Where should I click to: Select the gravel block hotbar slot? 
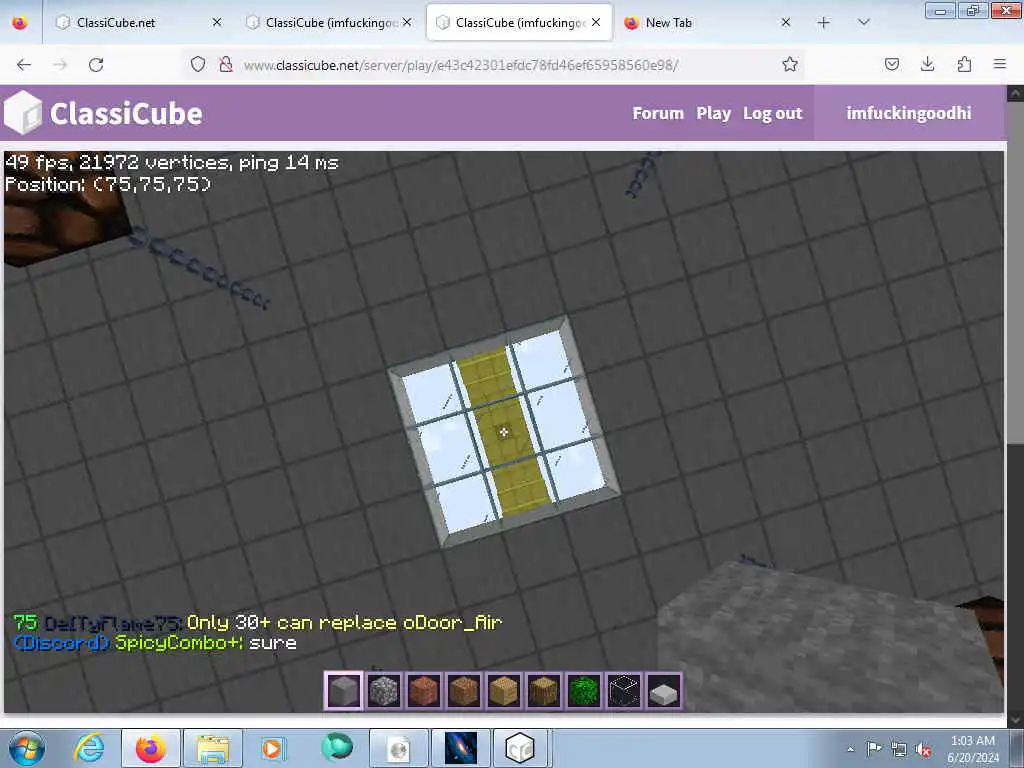pos(384,690)
